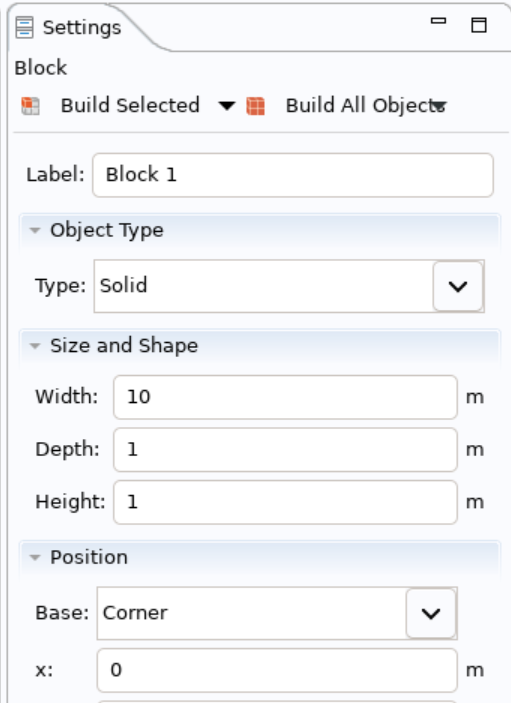Maximize the Settings panel

(479, 25)
